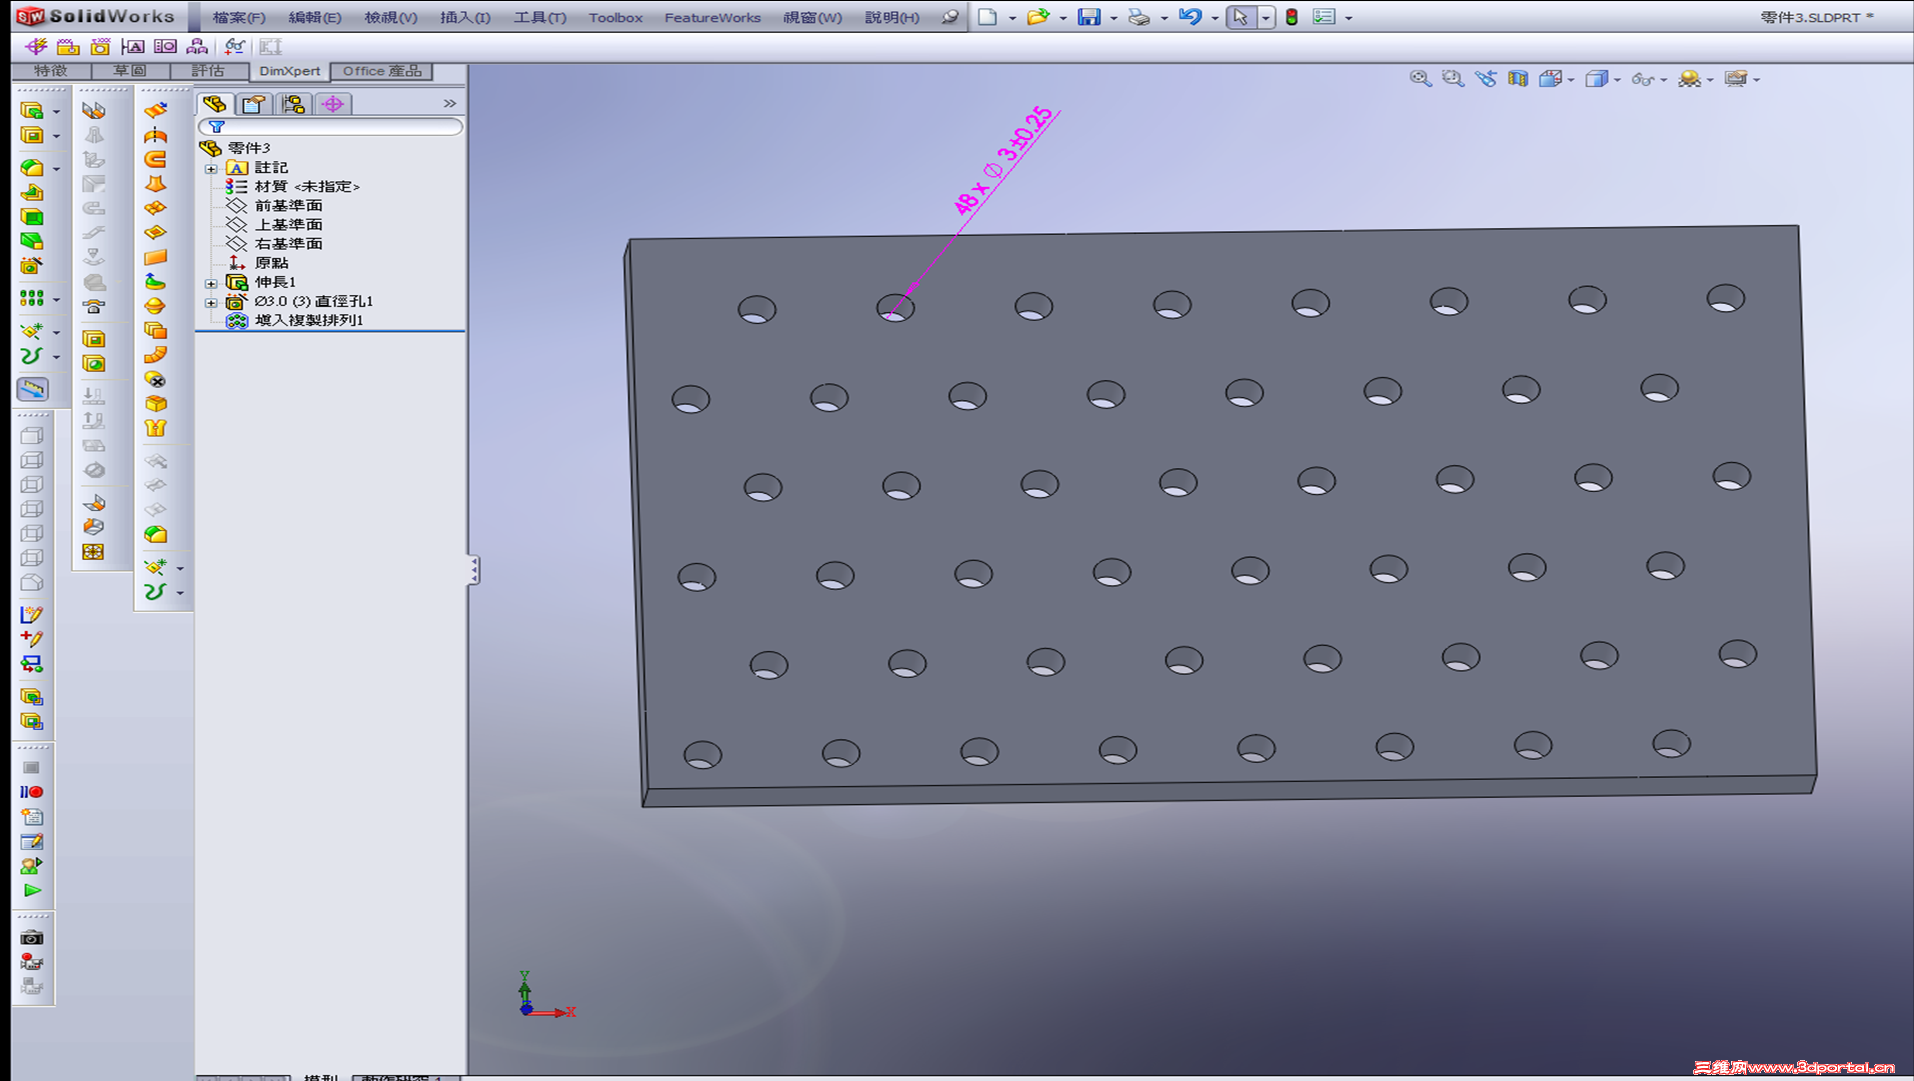This screenshot has height=1081, width=1914.
Task: Open the Apply Scene dropdown arrow
Action: click(x=1710, y=79)
